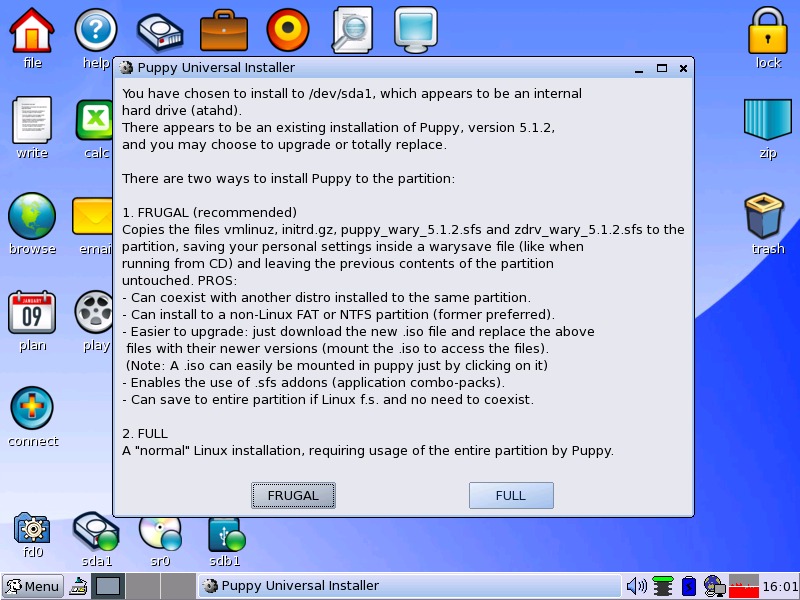Open the help question mark icon

pos(96,30)
